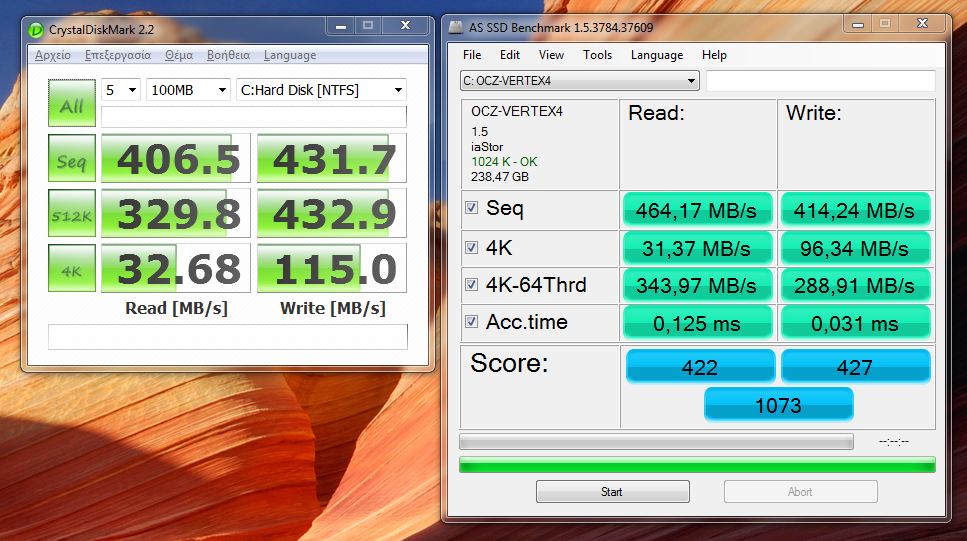Run the 4K test in CrystalDiskMark
This screenshot has height=541, width=967.
click(72, 268)
